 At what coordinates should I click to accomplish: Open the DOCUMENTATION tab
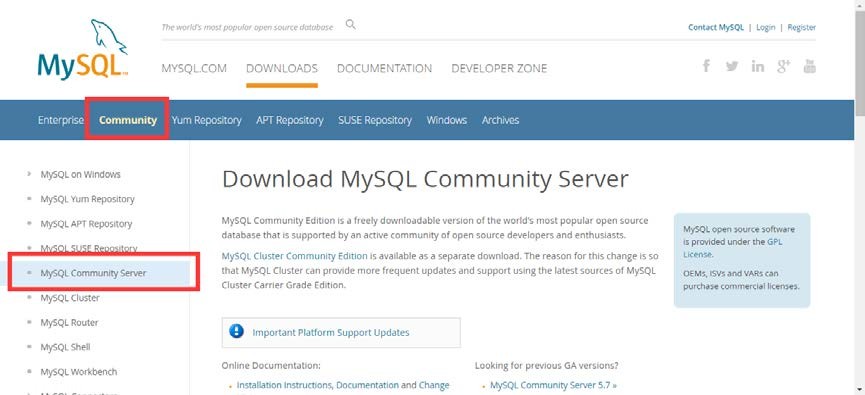pyautogui.click(x=385, y=68)
